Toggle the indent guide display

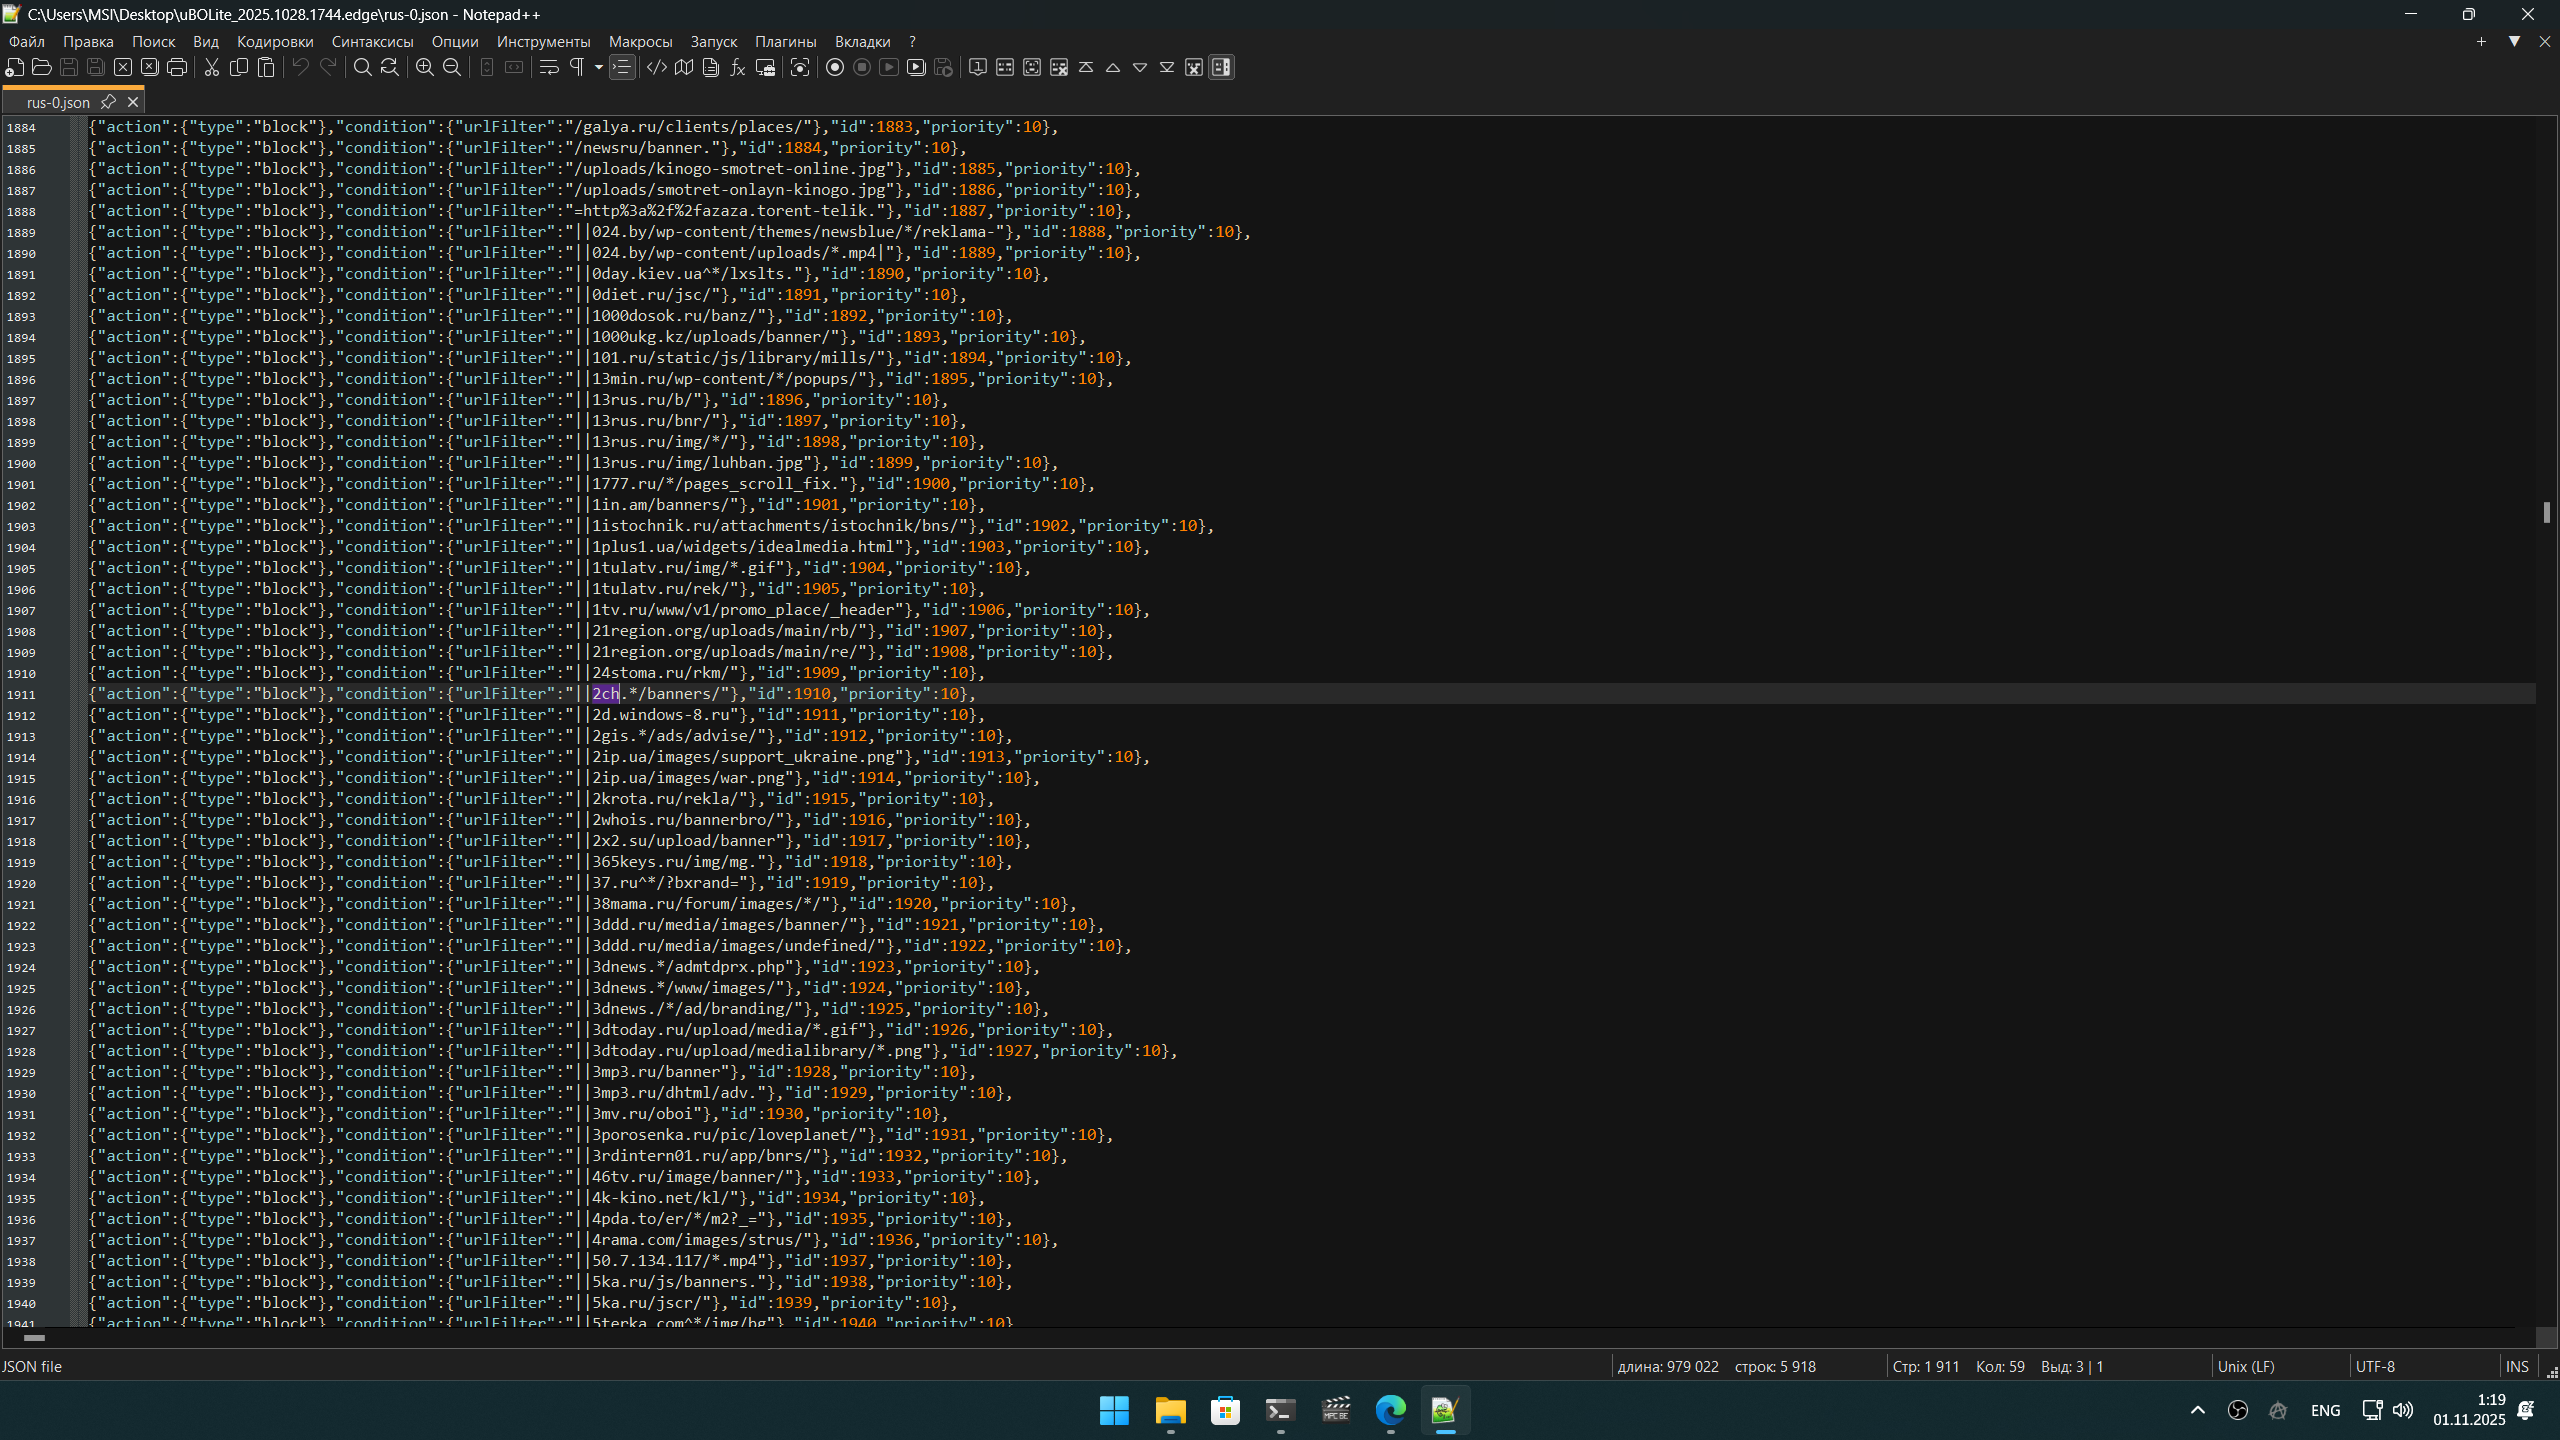pyautogui.click(x=622, y=67)
